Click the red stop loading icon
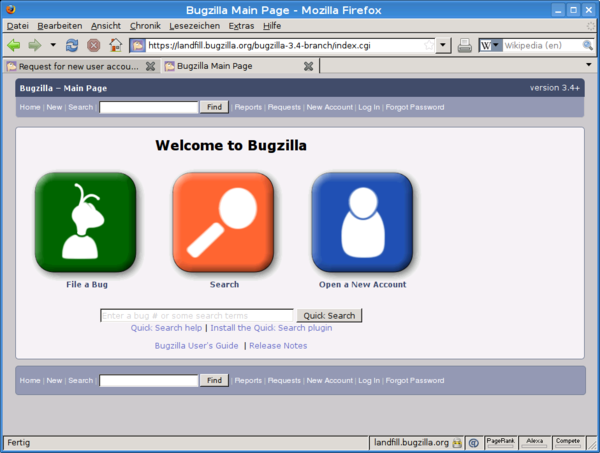 [x=93, y=46]
